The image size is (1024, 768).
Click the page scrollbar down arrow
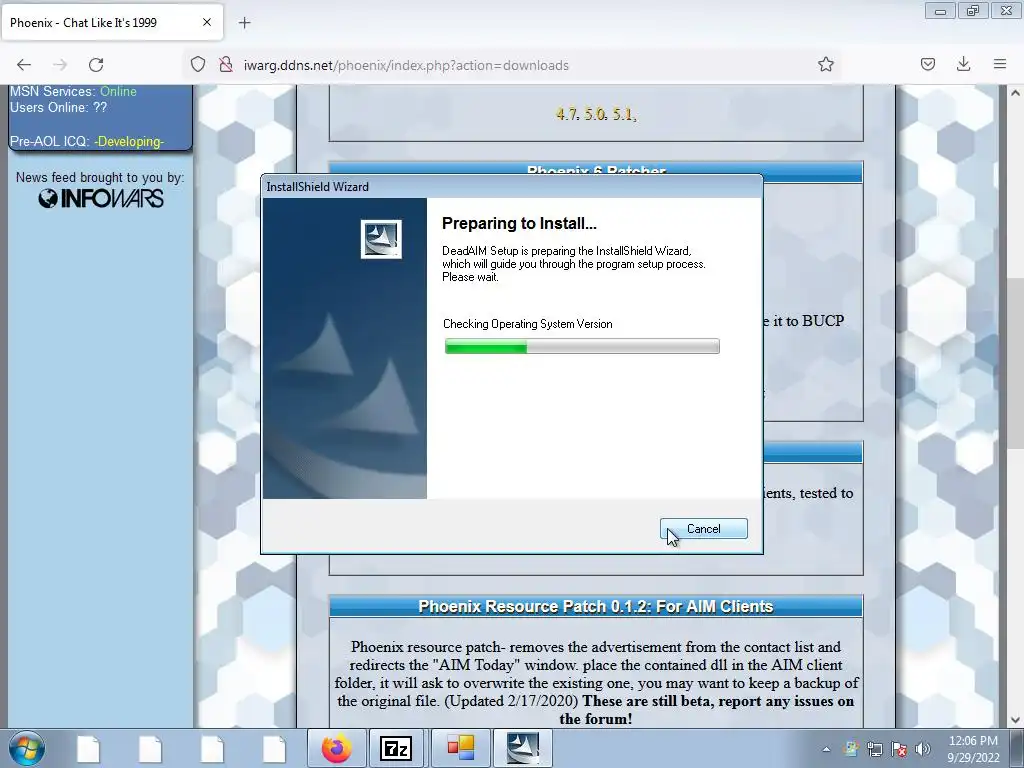pos(1015,720)
